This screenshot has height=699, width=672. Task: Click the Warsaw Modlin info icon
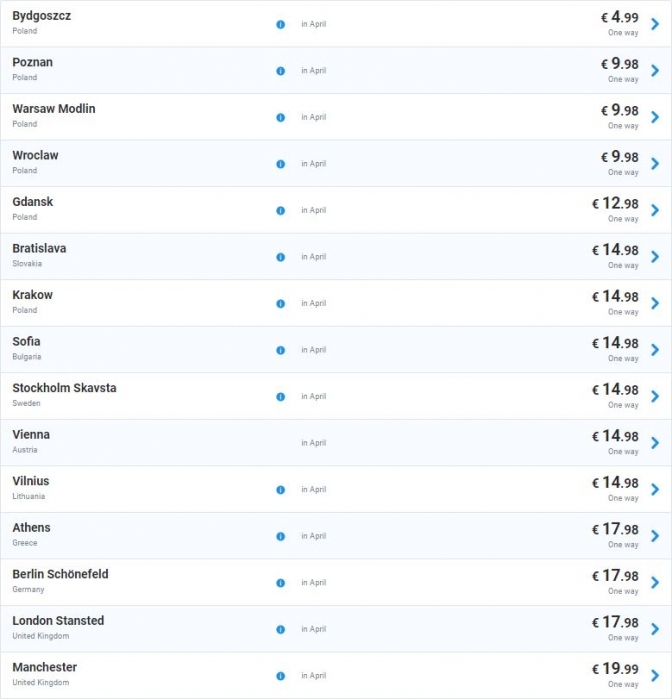pyautogui.click(x=280, y=118)
